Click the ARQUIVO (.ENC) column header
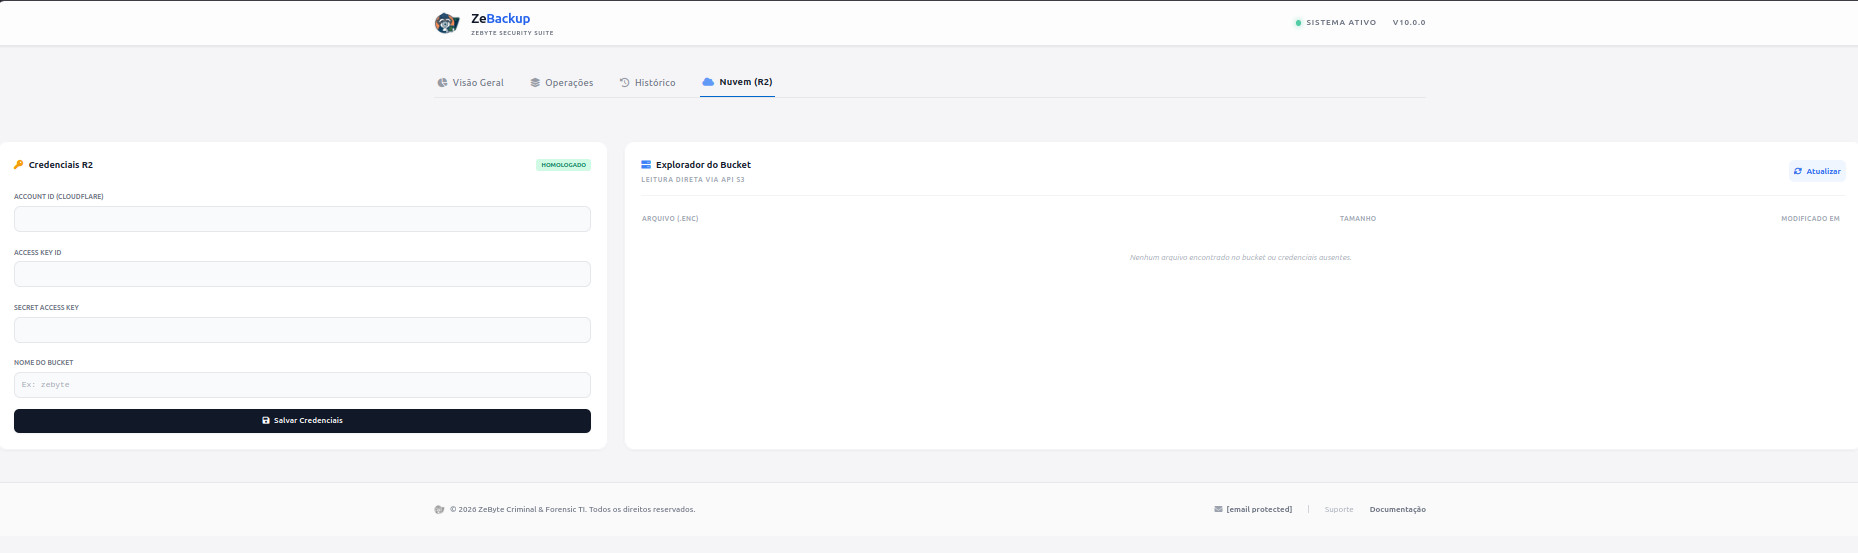This screenshot has width=1858, height=553. (670, 218)
